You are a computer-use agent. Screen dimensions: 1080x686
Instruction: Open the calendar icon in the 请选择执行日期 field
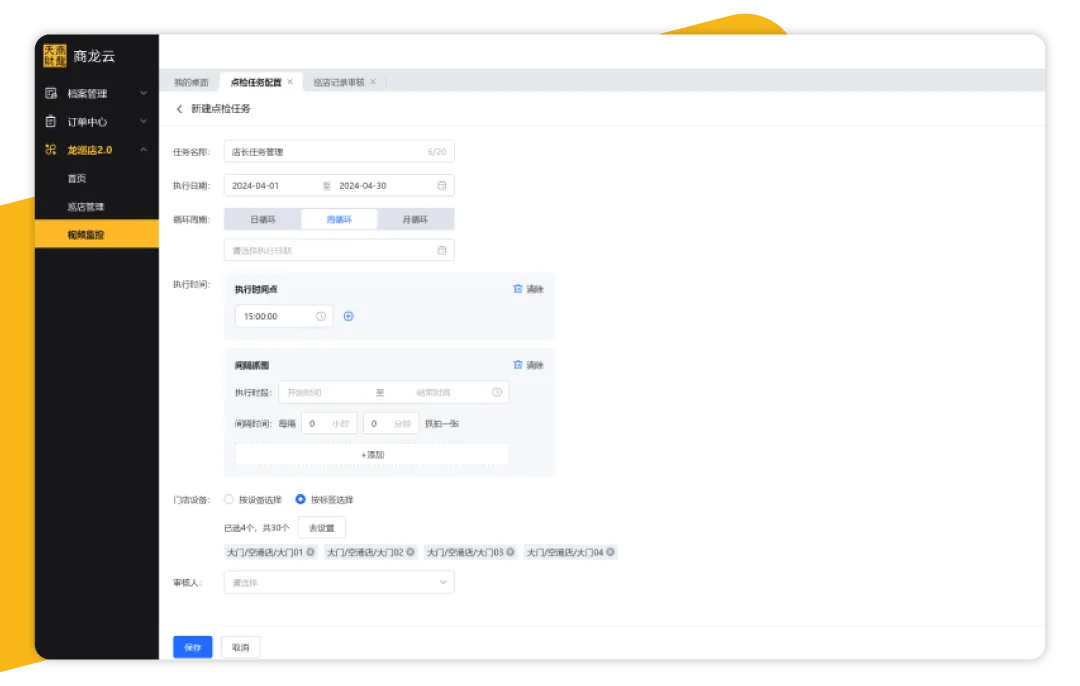point(442,250)
